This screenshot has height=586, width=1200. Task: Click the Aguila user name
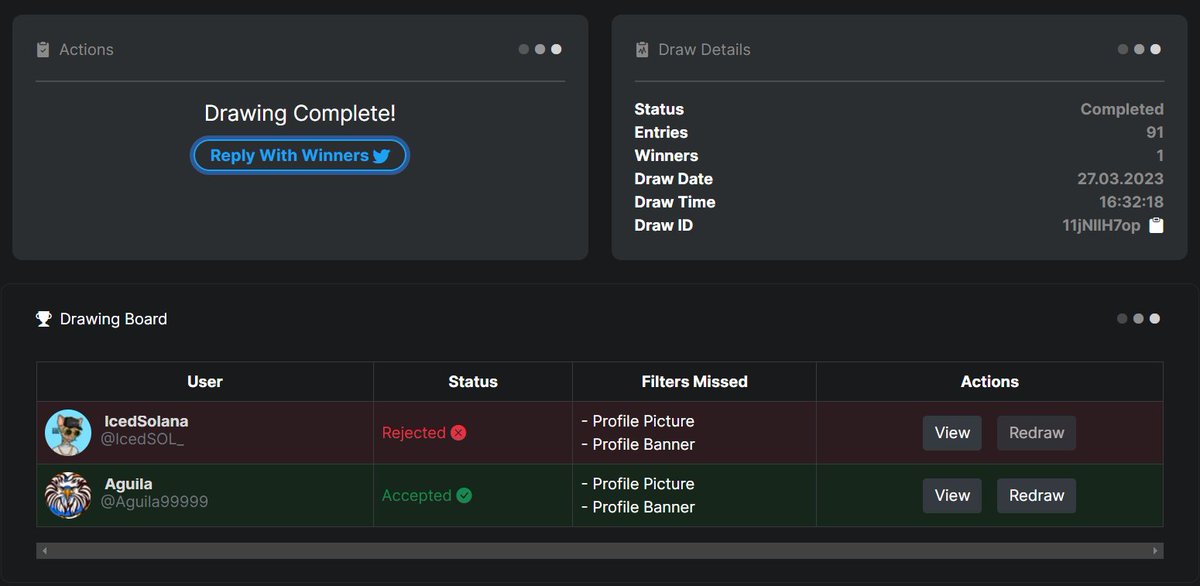pos(129,483)
